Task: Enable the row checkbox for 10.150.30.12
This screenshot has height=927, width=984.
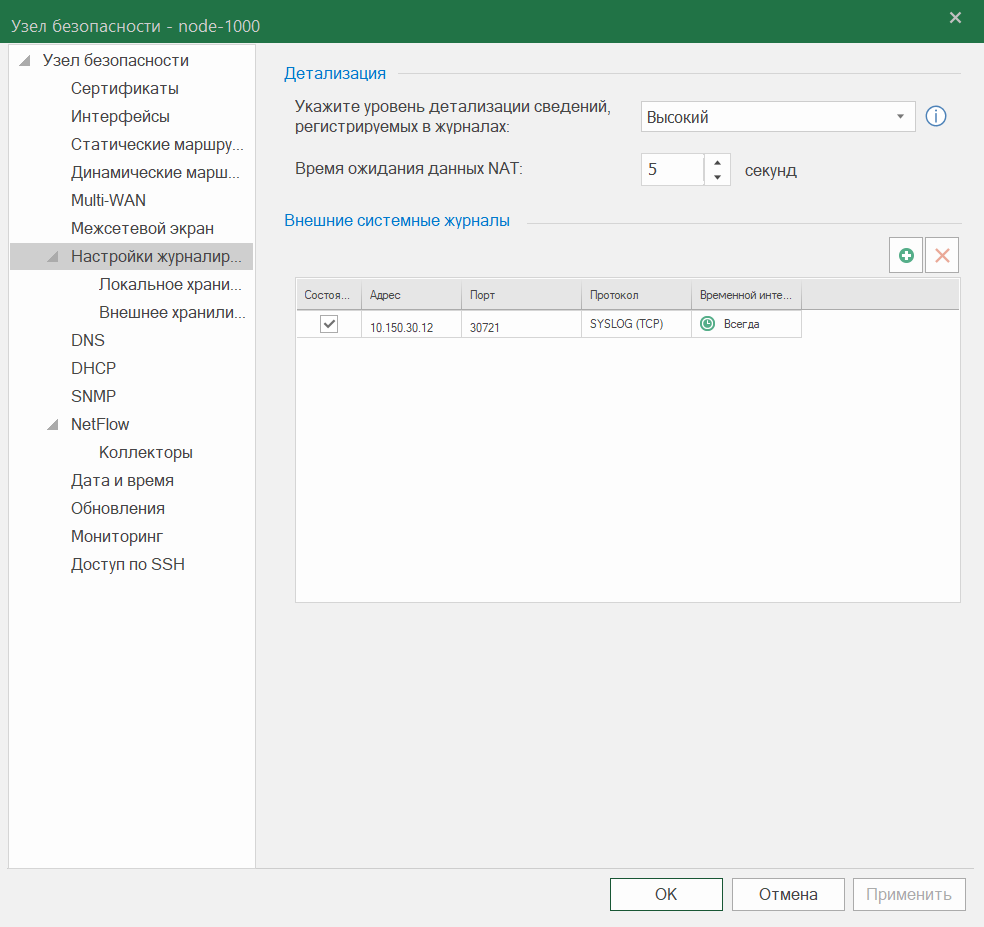Action: click(329, 323)
